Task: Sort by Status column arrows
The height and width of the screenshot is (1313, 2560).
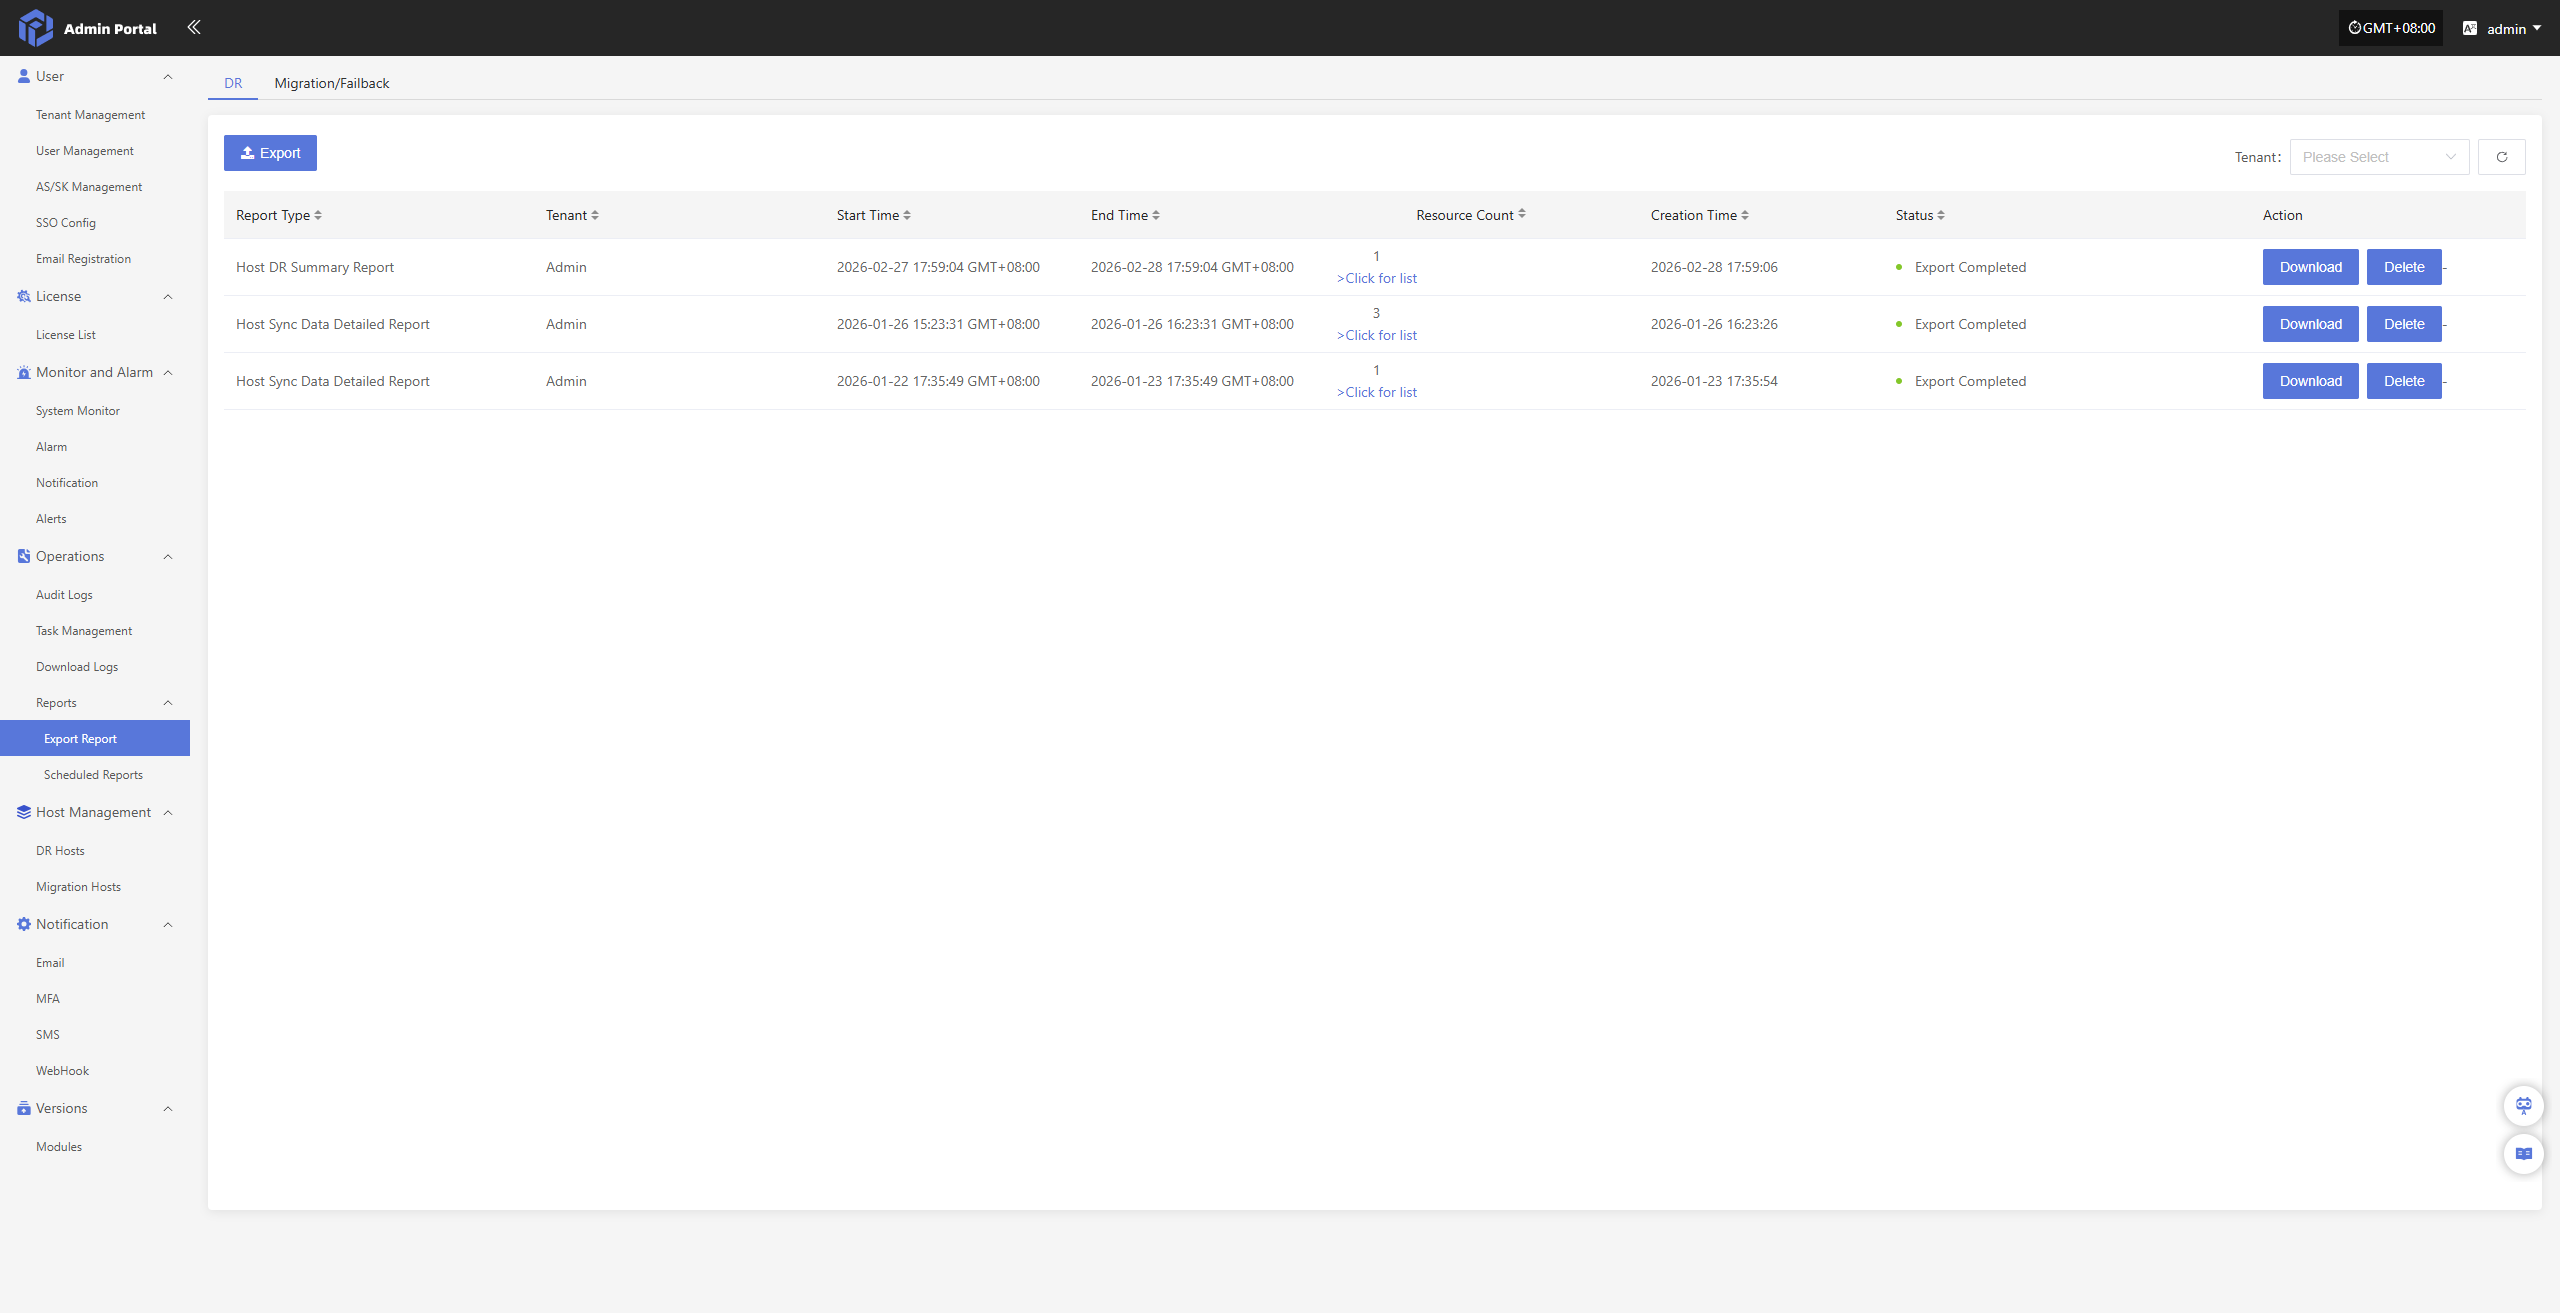Action: point(1941,215)
